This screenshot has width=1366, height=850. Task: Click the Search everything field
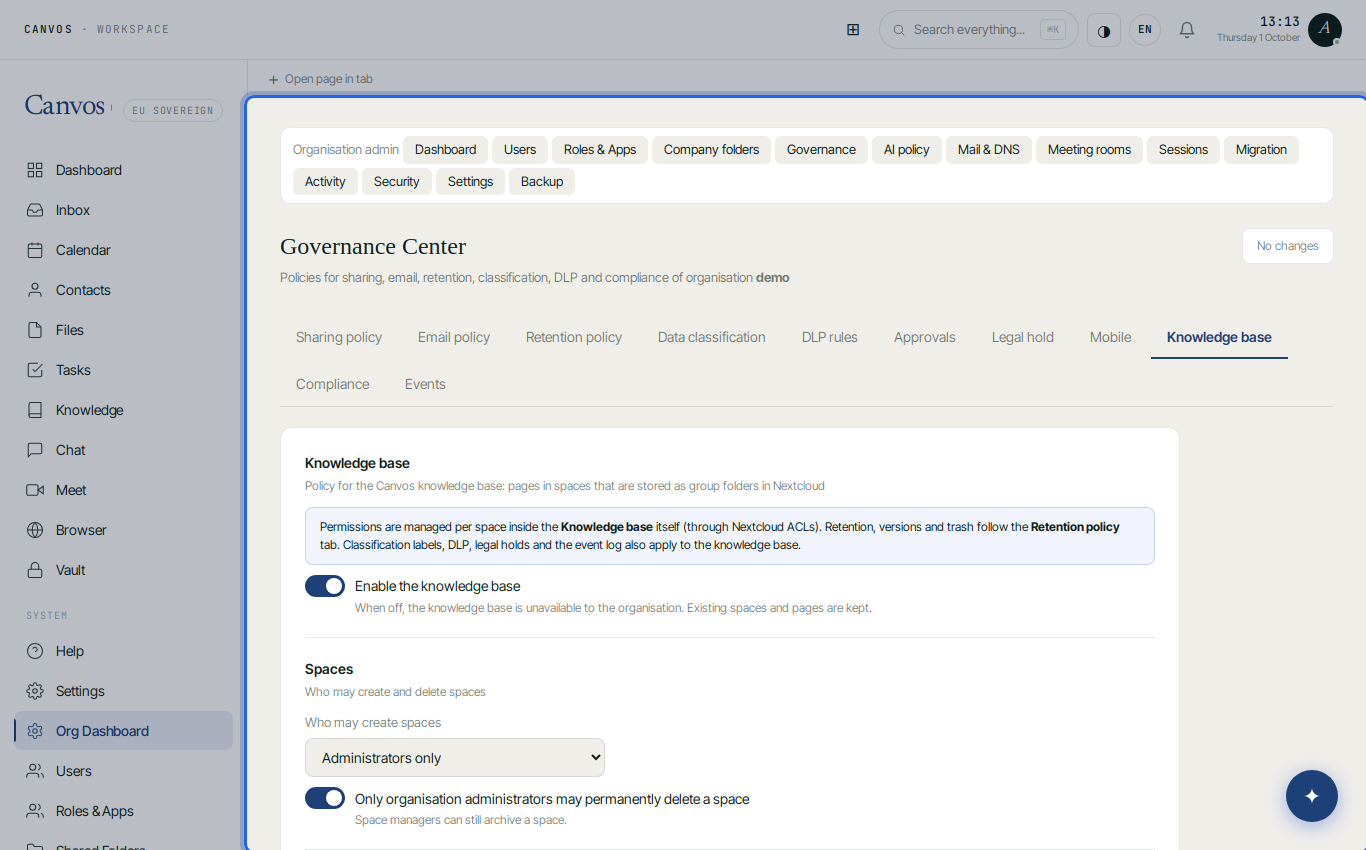pyautogui.click(x=979, y=30)
